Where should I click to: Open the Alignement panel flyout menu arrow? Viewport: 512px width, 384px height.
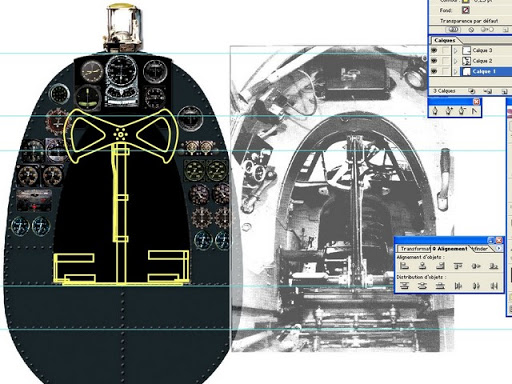pos(499,248)
